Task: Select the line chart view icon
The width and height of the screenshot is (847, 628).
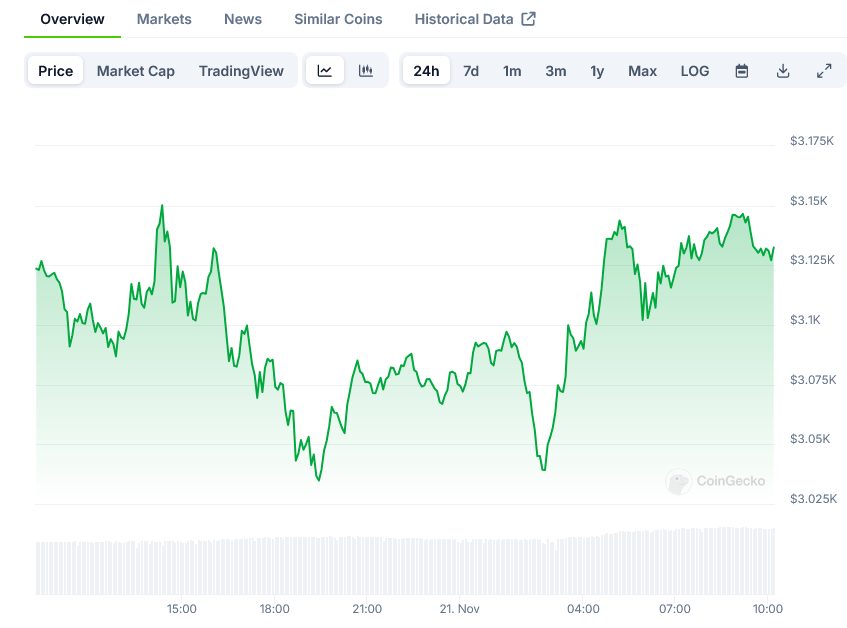Action: pyautogui.click(x=325, y=71)
